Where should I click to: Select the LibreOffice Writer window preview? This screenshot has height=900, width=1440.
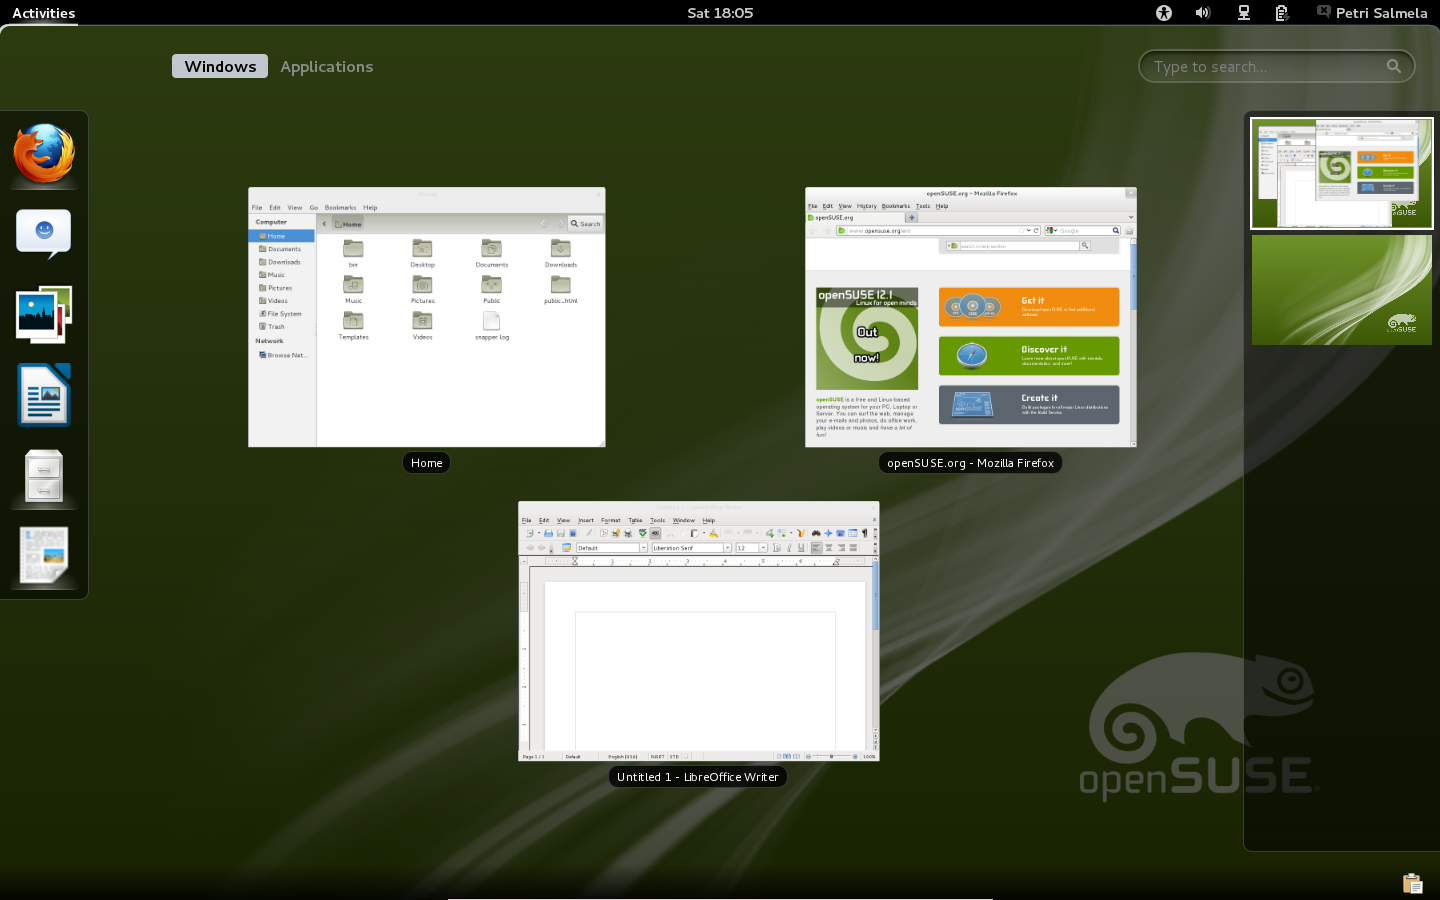coord(699,631)
